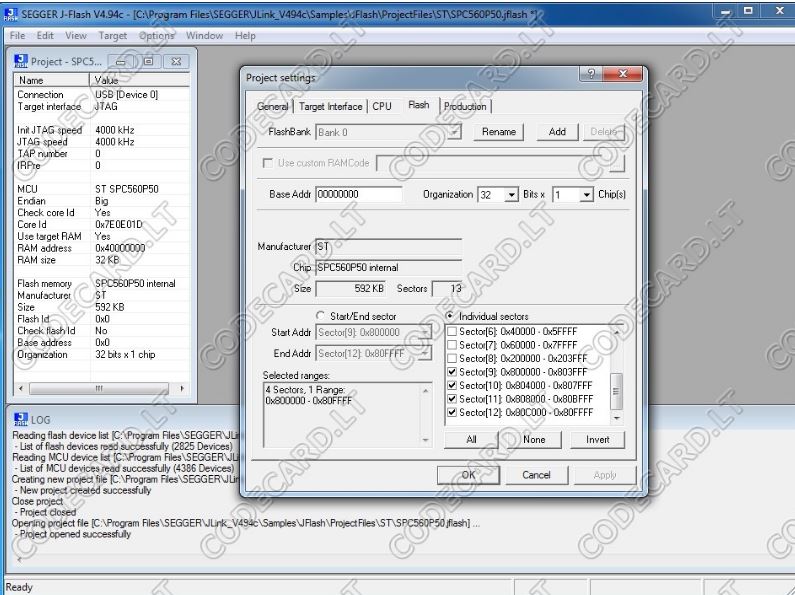Image resolution: width=795 pixels, height=595 pixels.
Task: Switch to the General tab
Action: point(272,106)
